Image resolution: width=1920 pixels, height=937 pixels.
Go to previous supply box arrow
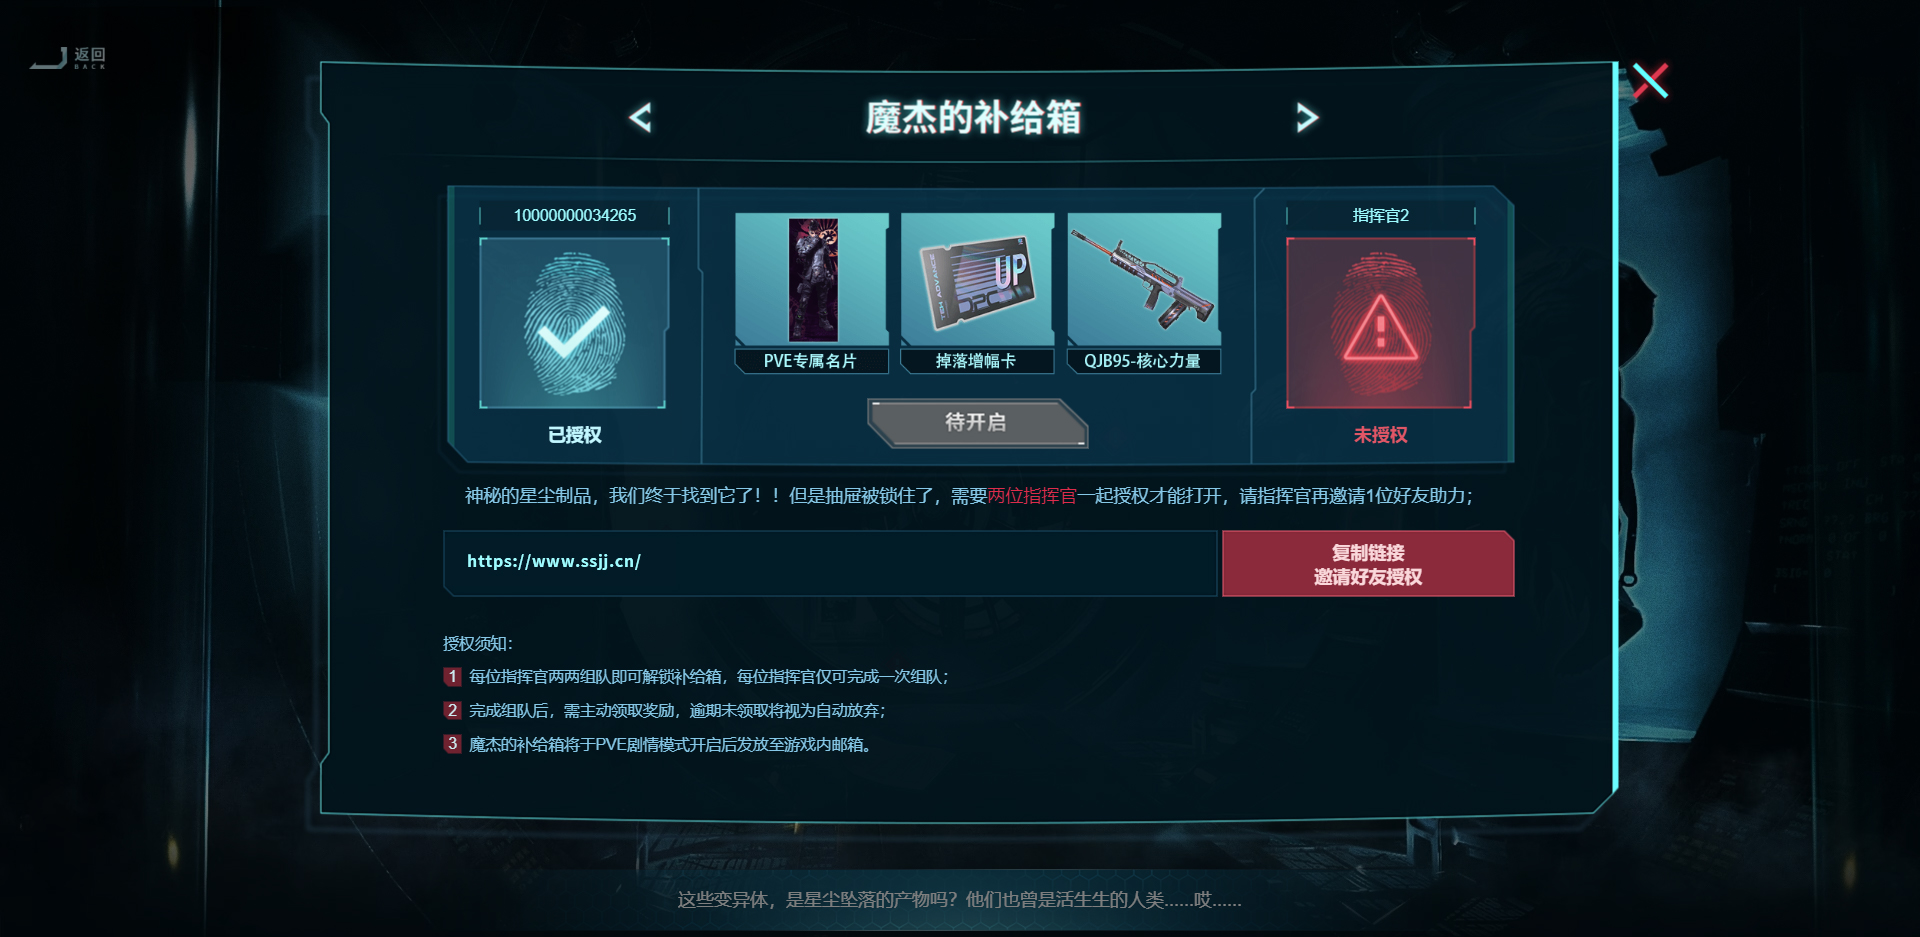(640, 118)
